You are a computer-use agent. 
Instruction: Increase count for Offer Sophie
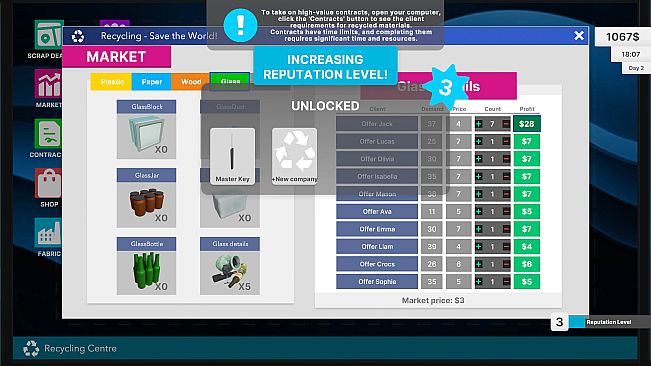point(479,281)
